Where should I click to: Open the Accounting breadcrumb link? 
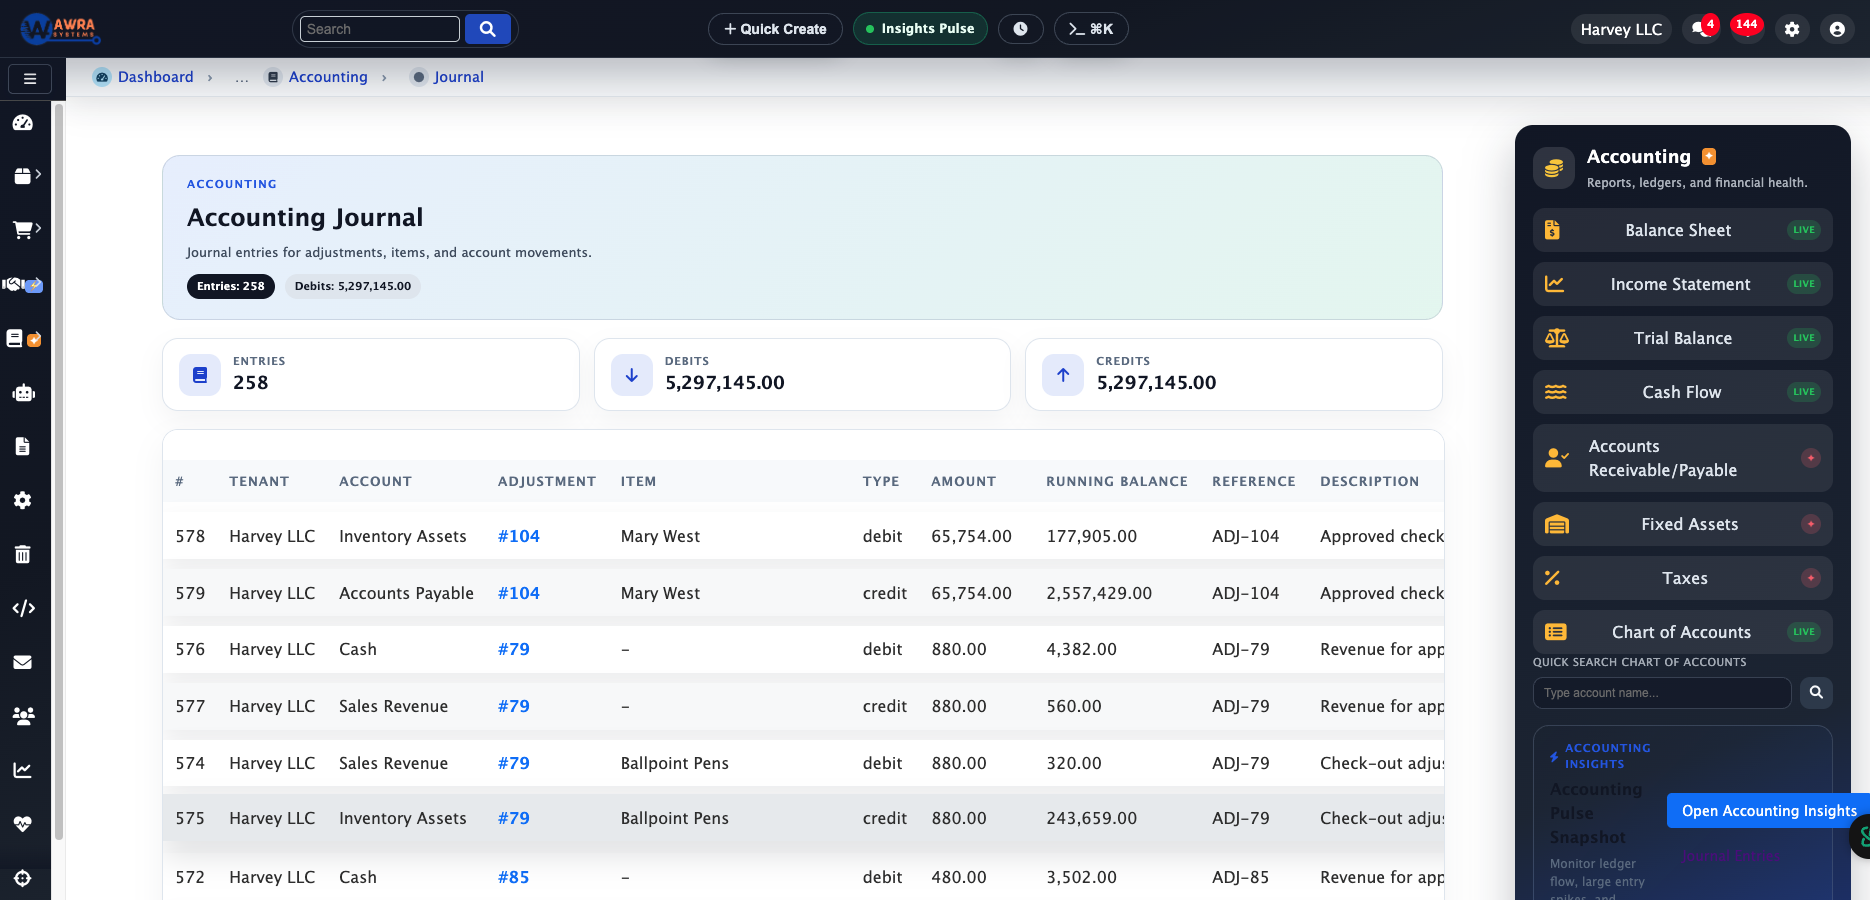click(327, 76)
